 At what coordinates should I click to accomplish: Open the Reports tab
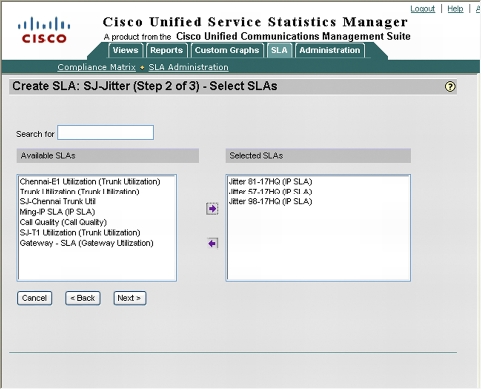pyautogui.click(x=166, y=50)
